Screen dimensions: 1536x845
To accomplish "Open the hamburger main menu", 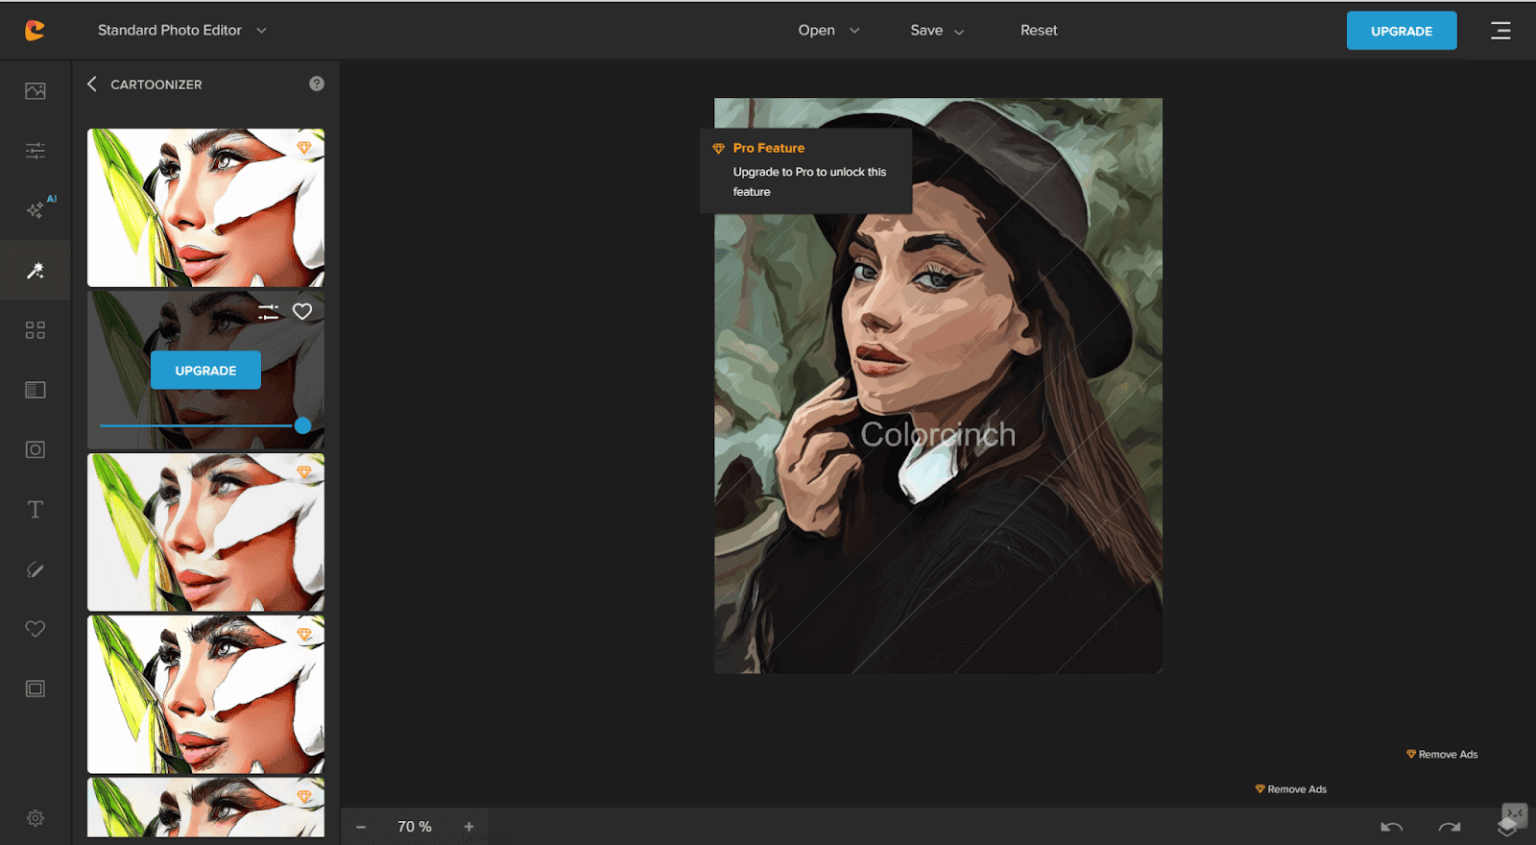I will (x=1500, y=31).
